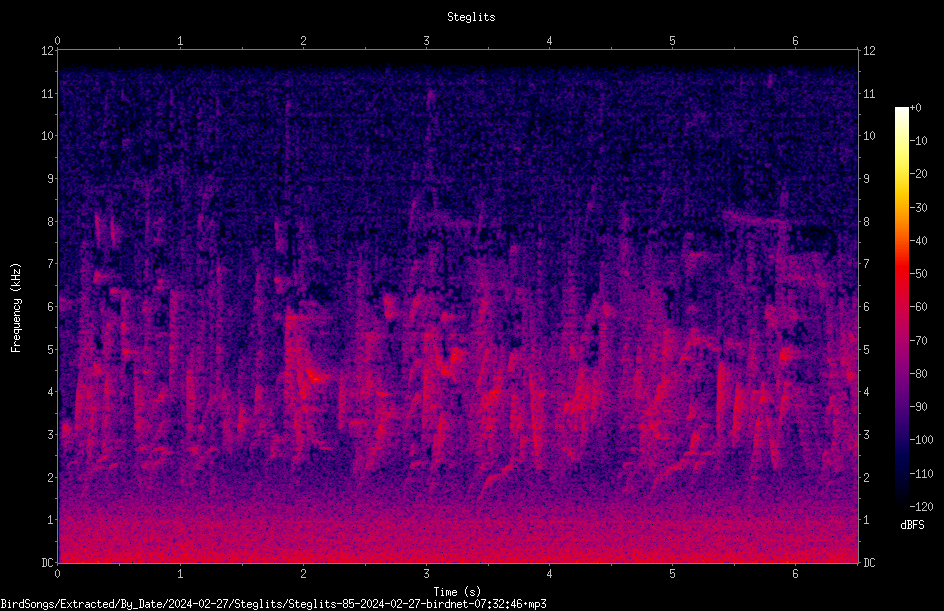This screenshot has width=944, height=611.
Task: Click the file path text at the bottom
Action: click(273, 604)
